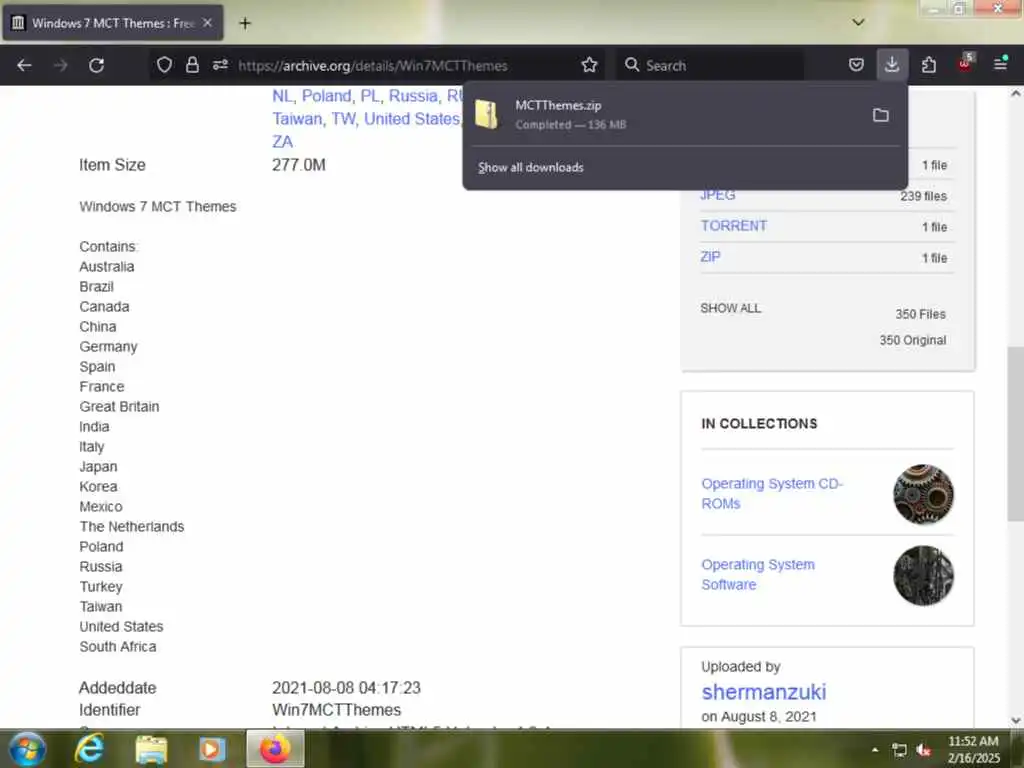Open Operating System CD-ROMs collection

tap(772, 494)
